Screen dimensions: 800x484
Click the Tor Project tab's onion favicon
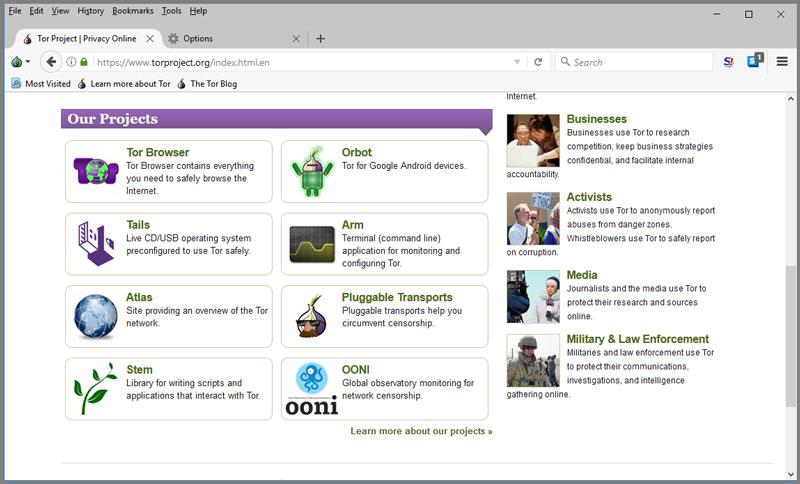28,39
